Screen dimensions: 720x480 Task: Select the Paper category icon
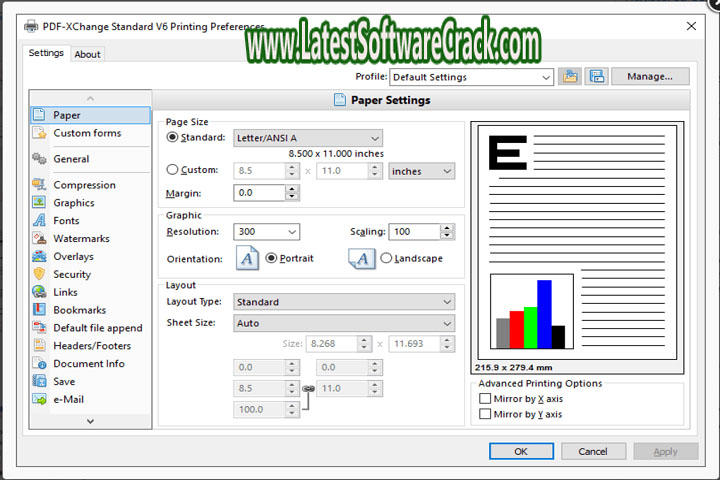(39, 114)
